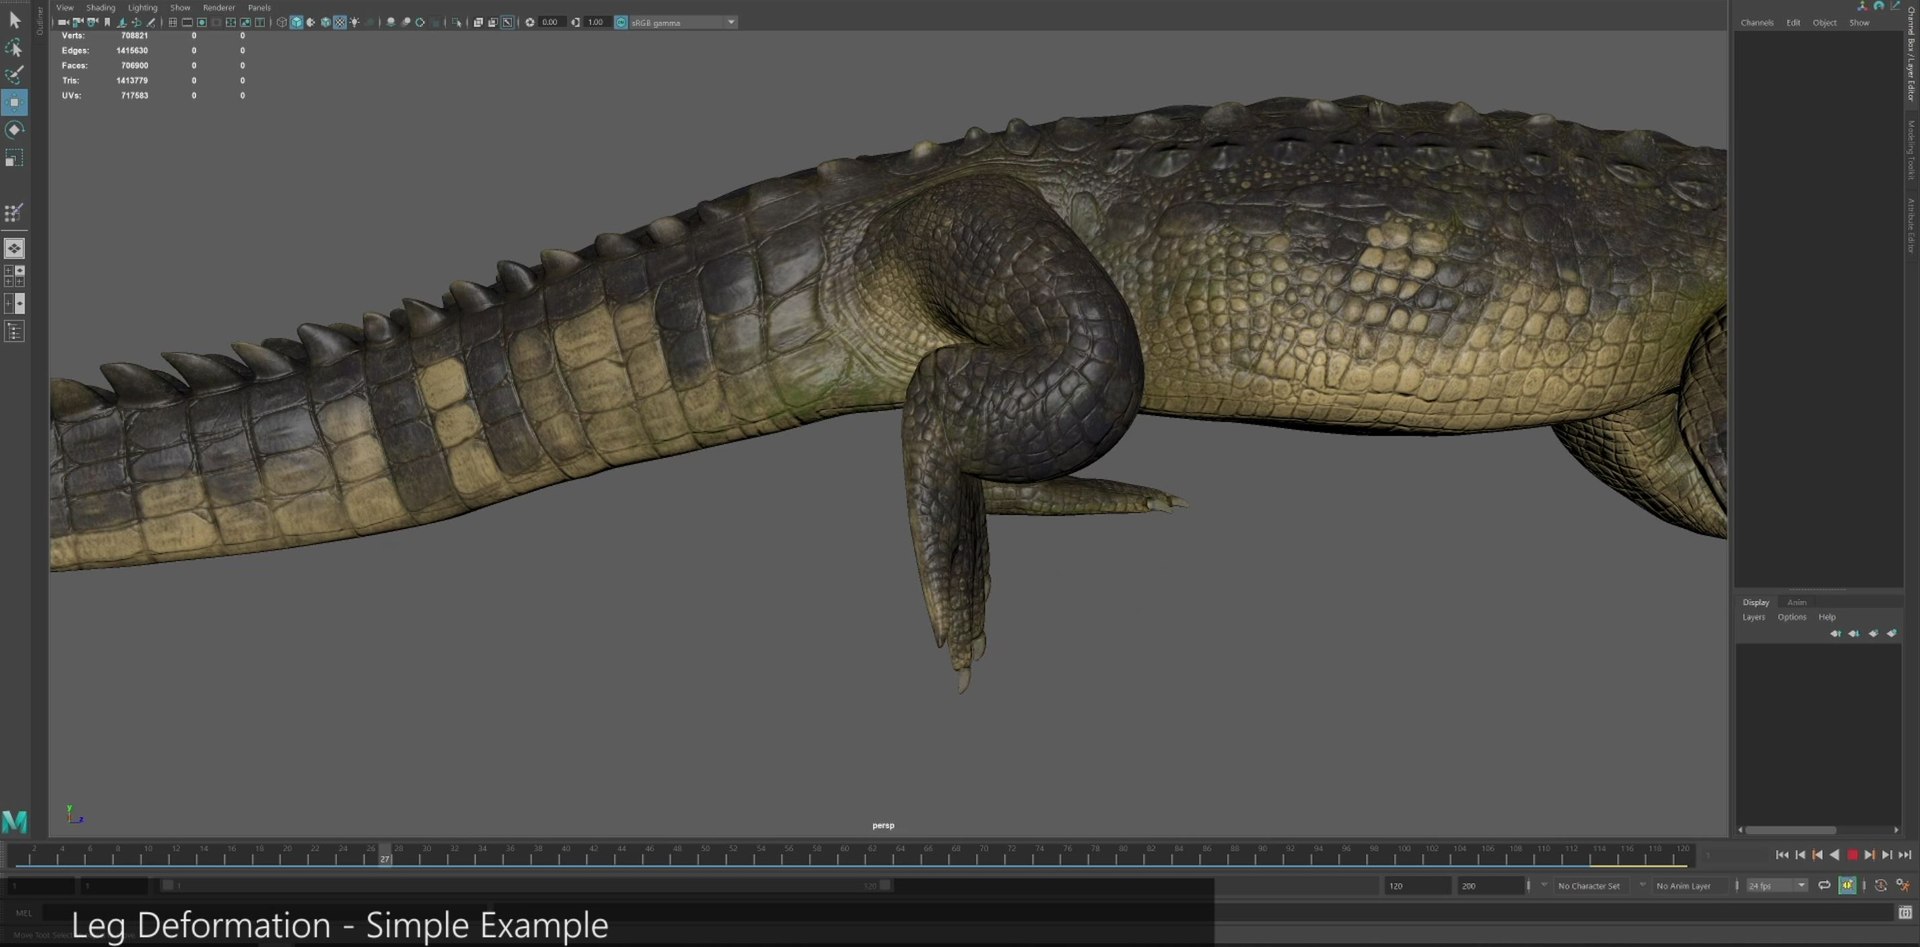Choose the Paint Selection tool
Screen dimensions: 1920x947
pos(14,75)
